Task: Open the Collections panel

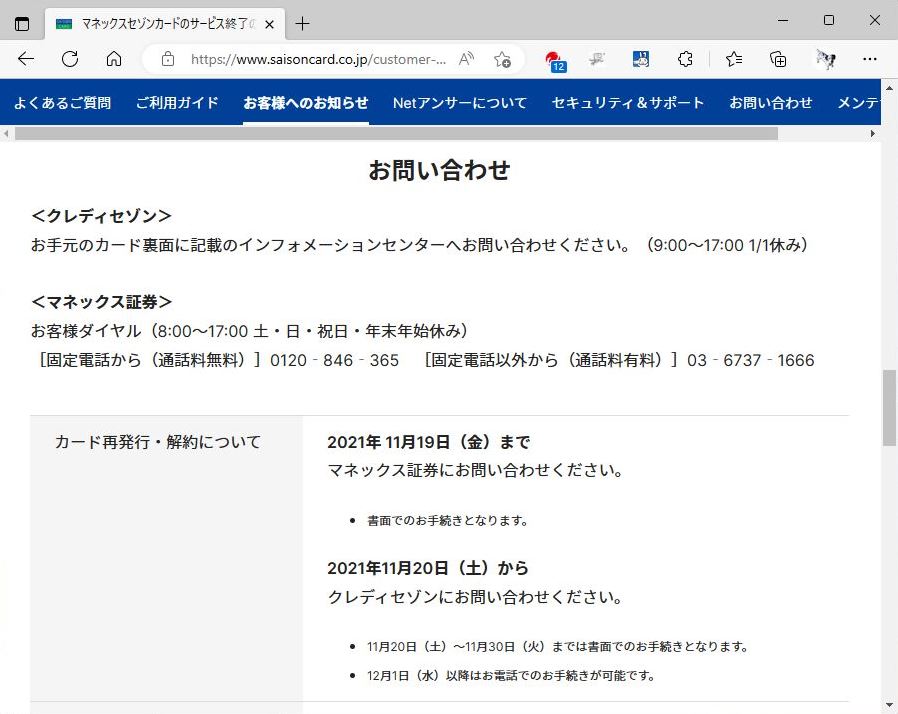Action: [x=778, y=59]
